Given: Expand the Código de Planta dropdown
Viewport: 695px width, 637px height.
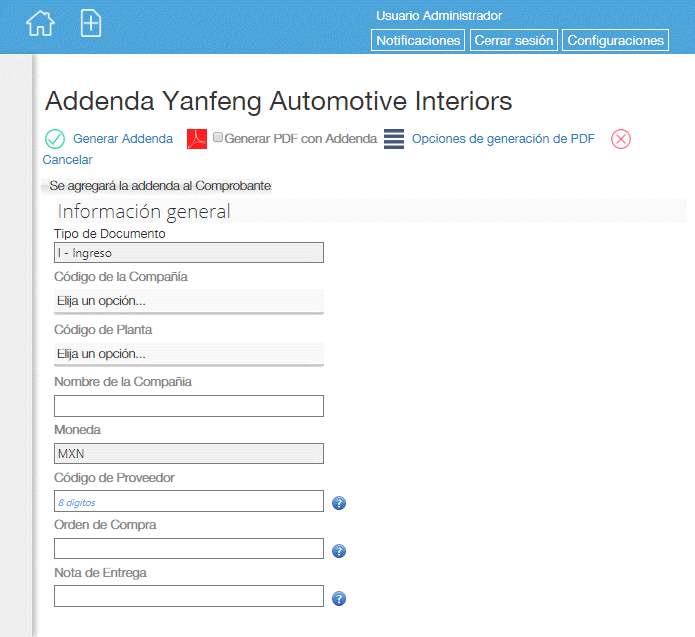Looking at the screenshot, I should [x=189, y=354].
